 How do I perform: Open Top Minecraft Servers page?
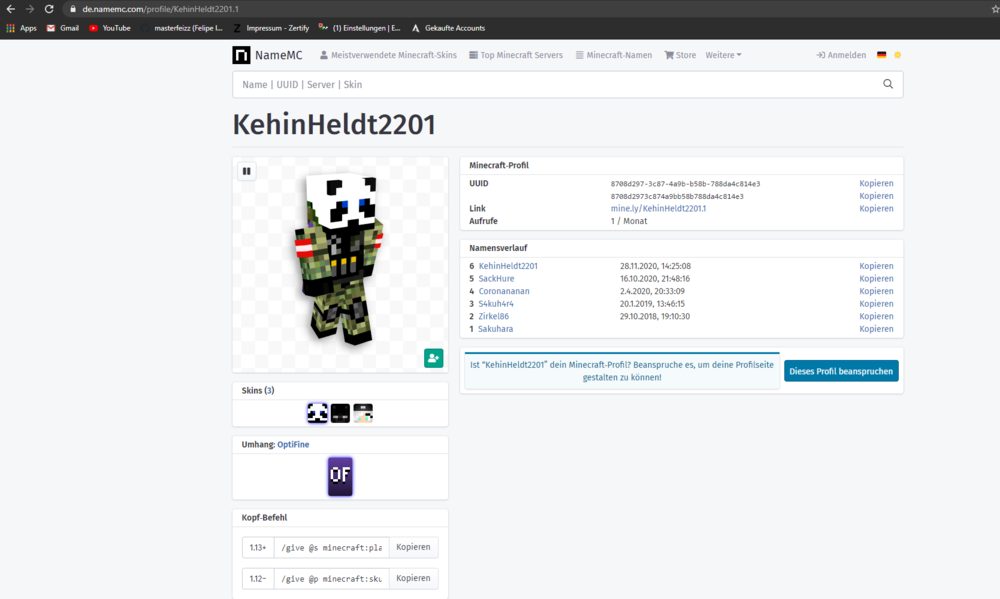pos(515,55)
